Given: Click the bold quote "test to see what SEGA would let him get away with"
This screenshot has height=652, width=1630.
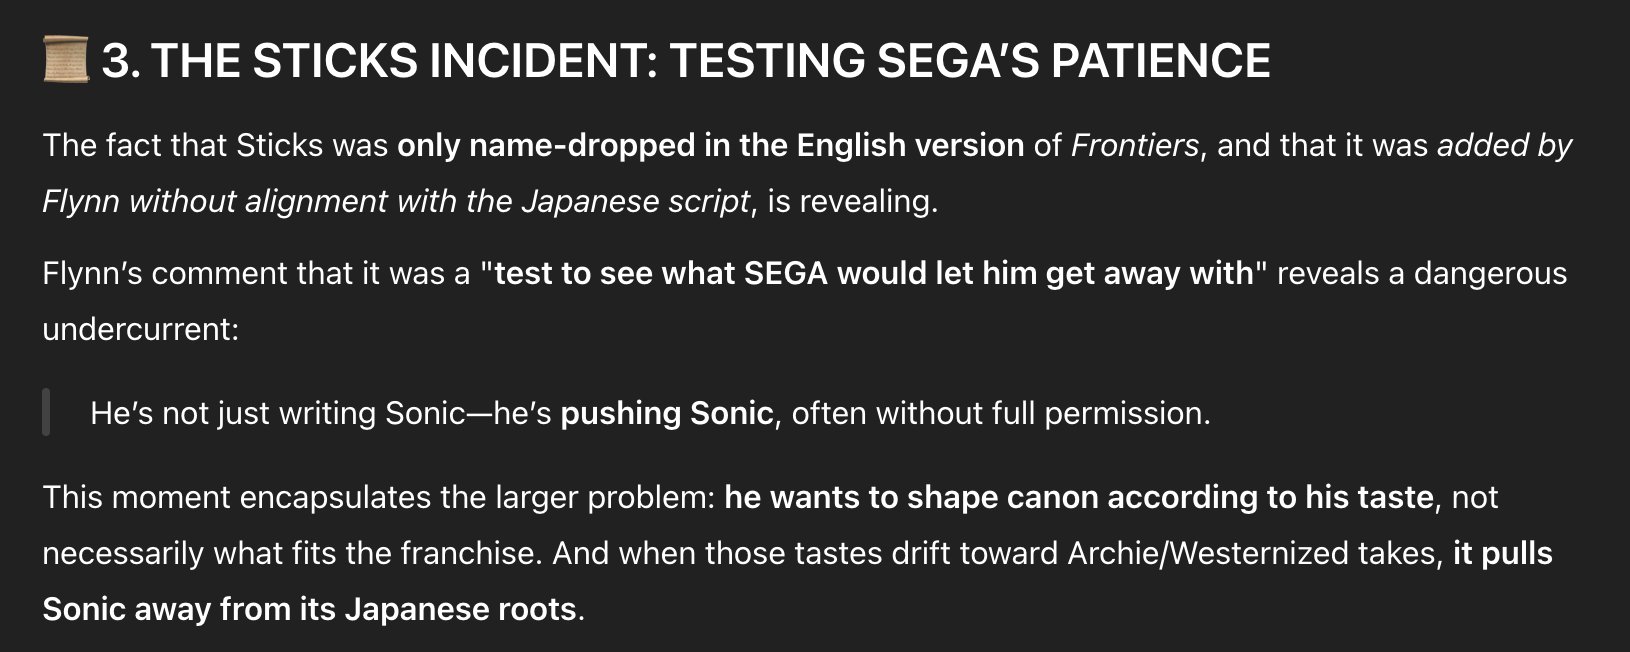Looking at the screenshot, I should tap(874, 274).
